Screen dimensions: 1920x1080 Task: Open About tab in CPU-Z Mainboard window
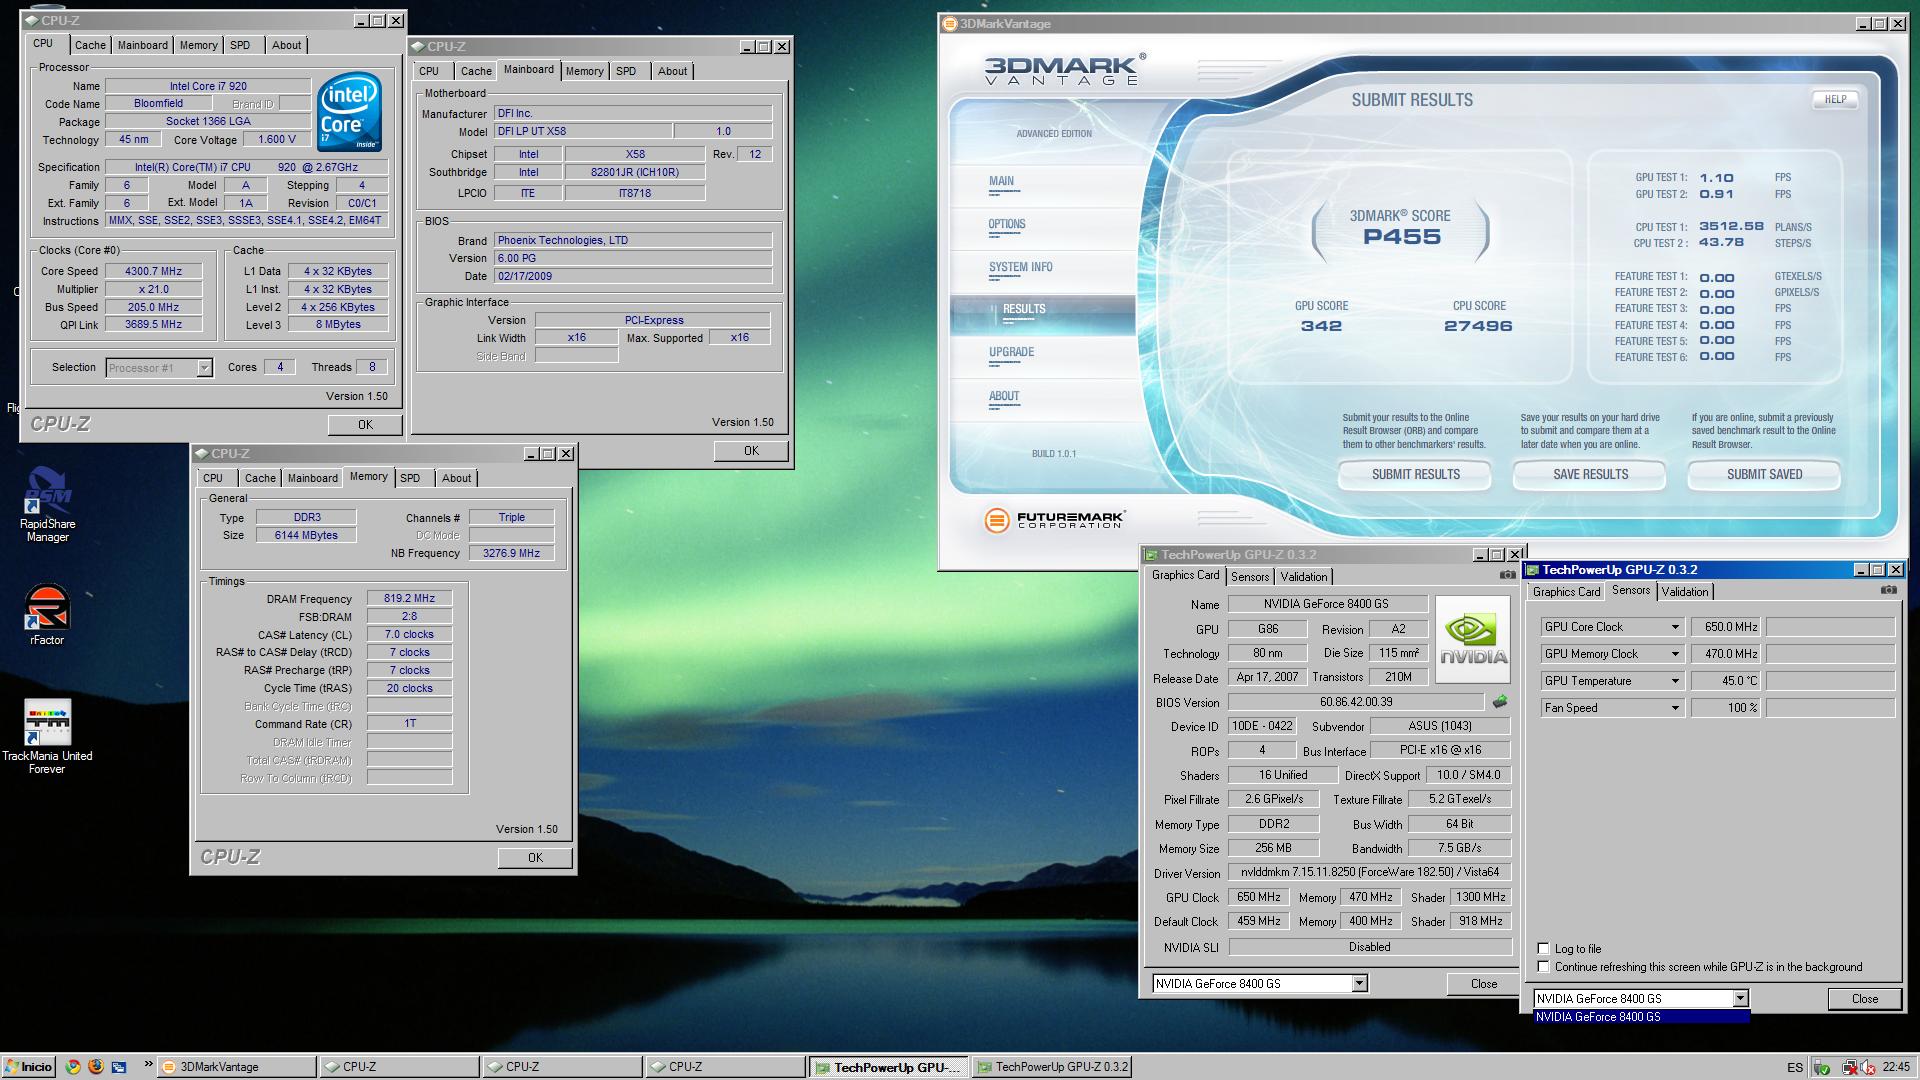pyautogui.click(x=672, y=71)
